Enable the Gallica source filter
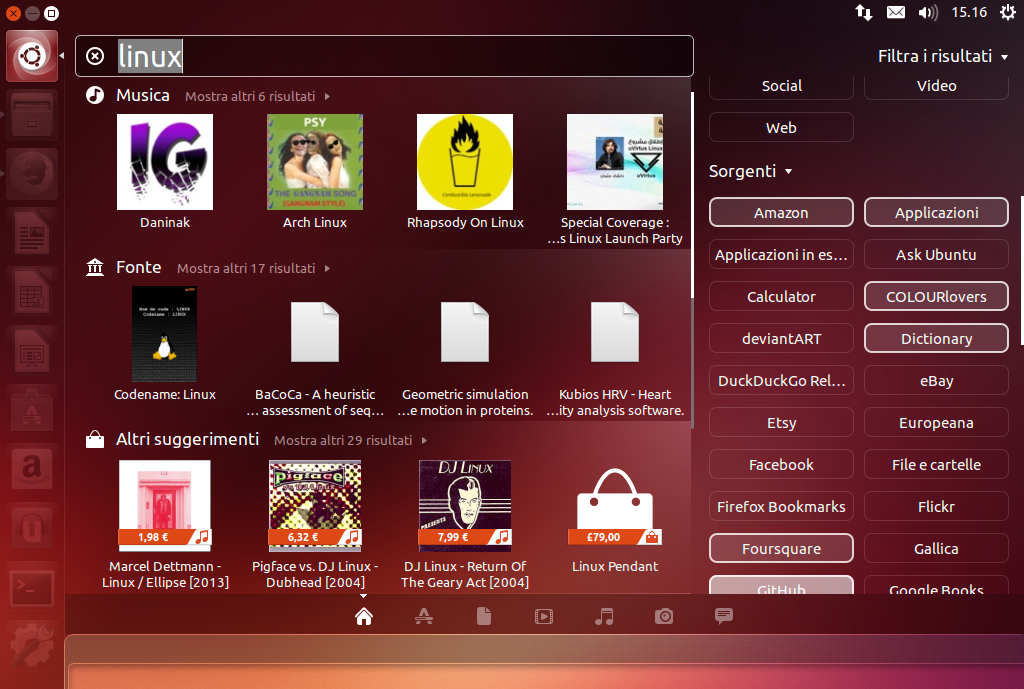 pos(936,549)
